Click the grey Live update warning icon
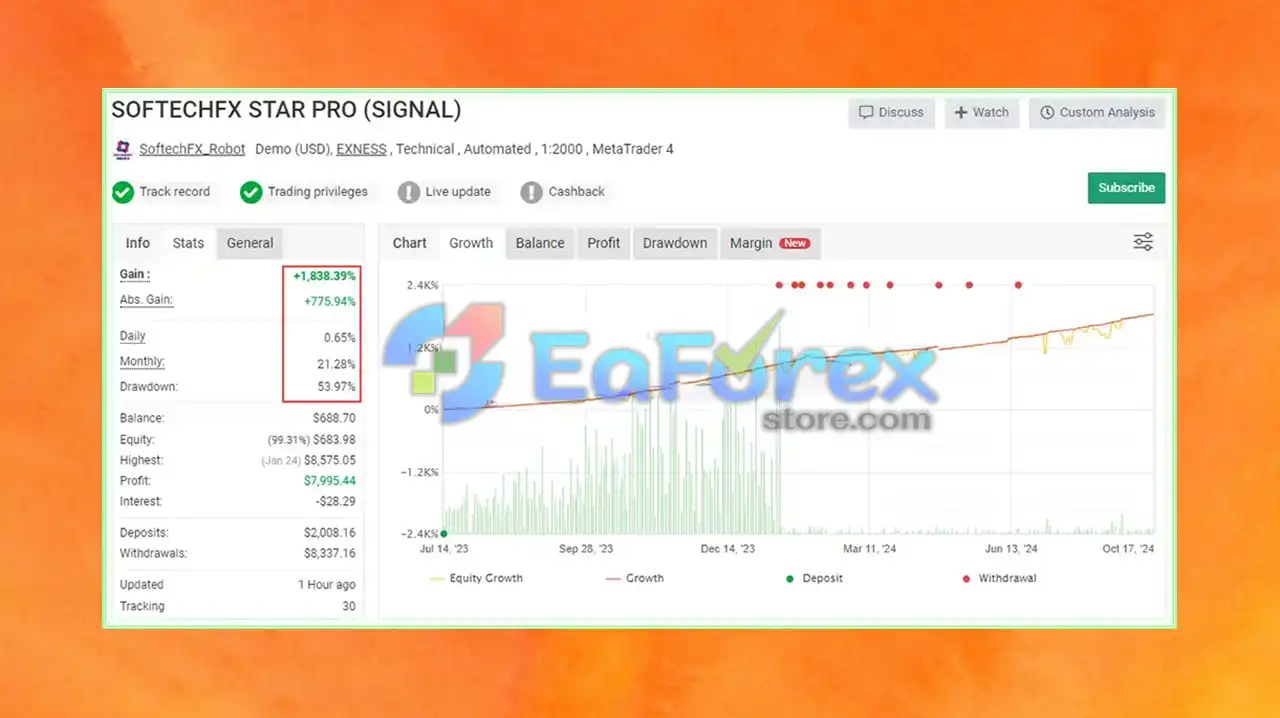The image size is (1280, 718). 409,192
